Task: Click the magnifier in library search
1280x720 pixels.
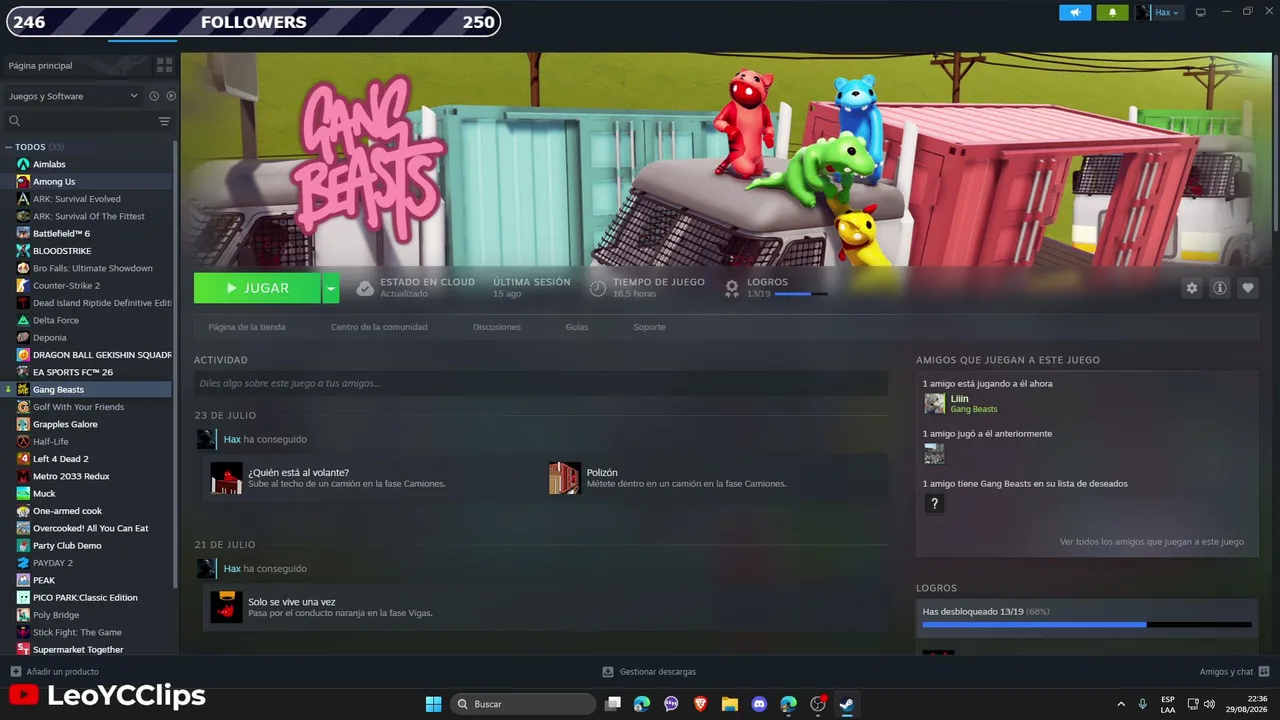Action: pyautogui.click(x=15, y=121)
